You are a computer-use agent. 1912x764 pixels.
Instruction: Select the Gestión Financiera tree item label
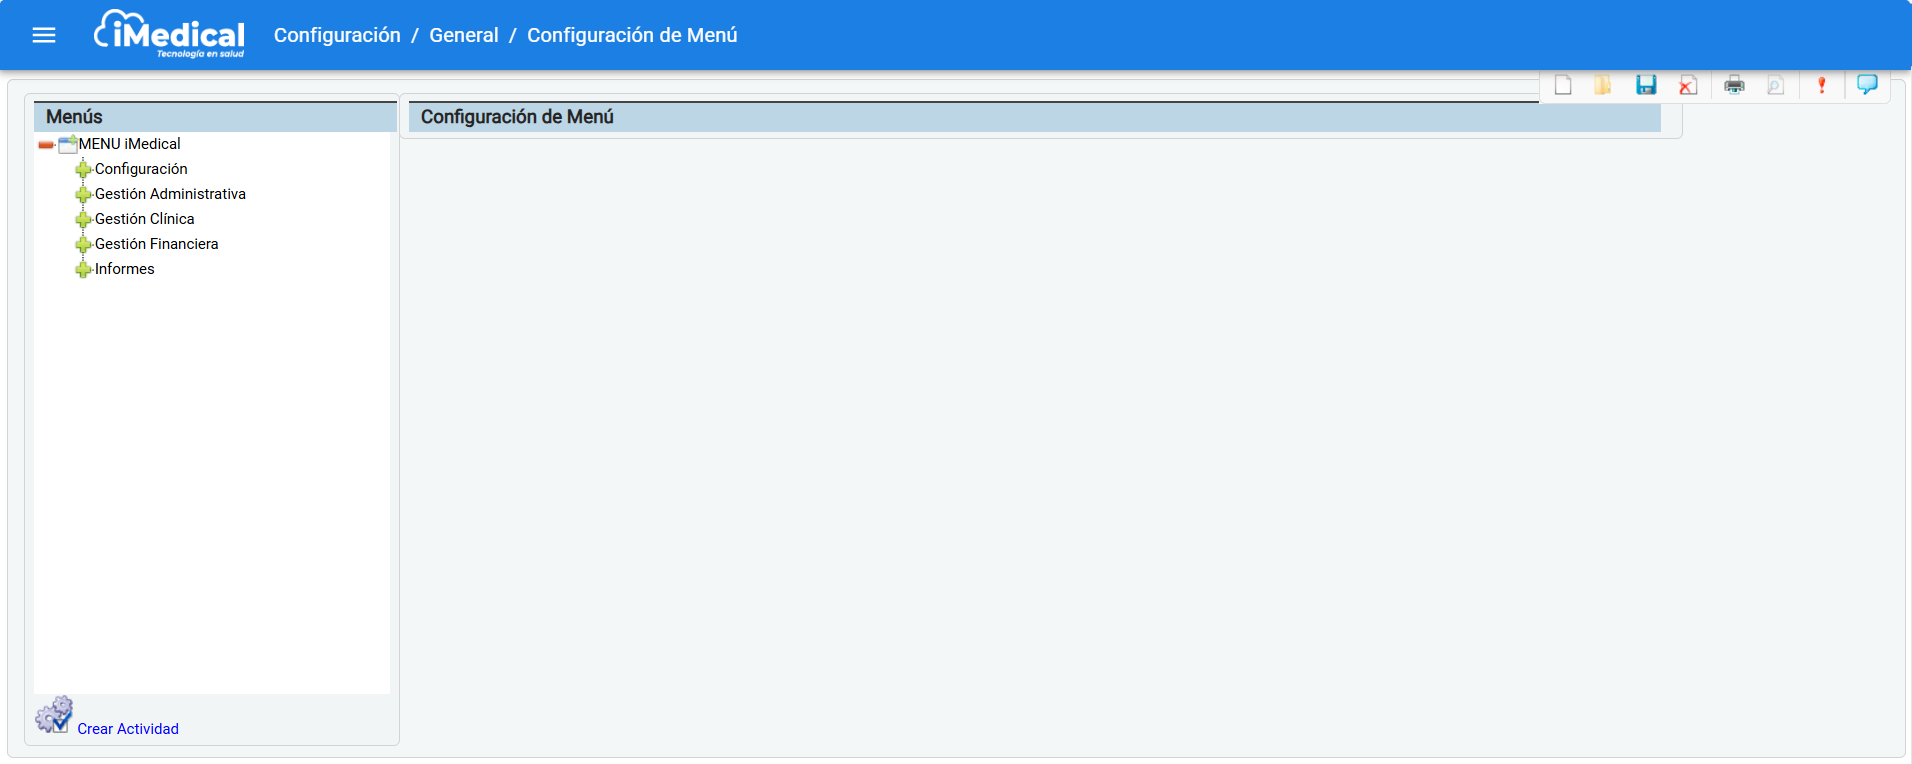156,244
